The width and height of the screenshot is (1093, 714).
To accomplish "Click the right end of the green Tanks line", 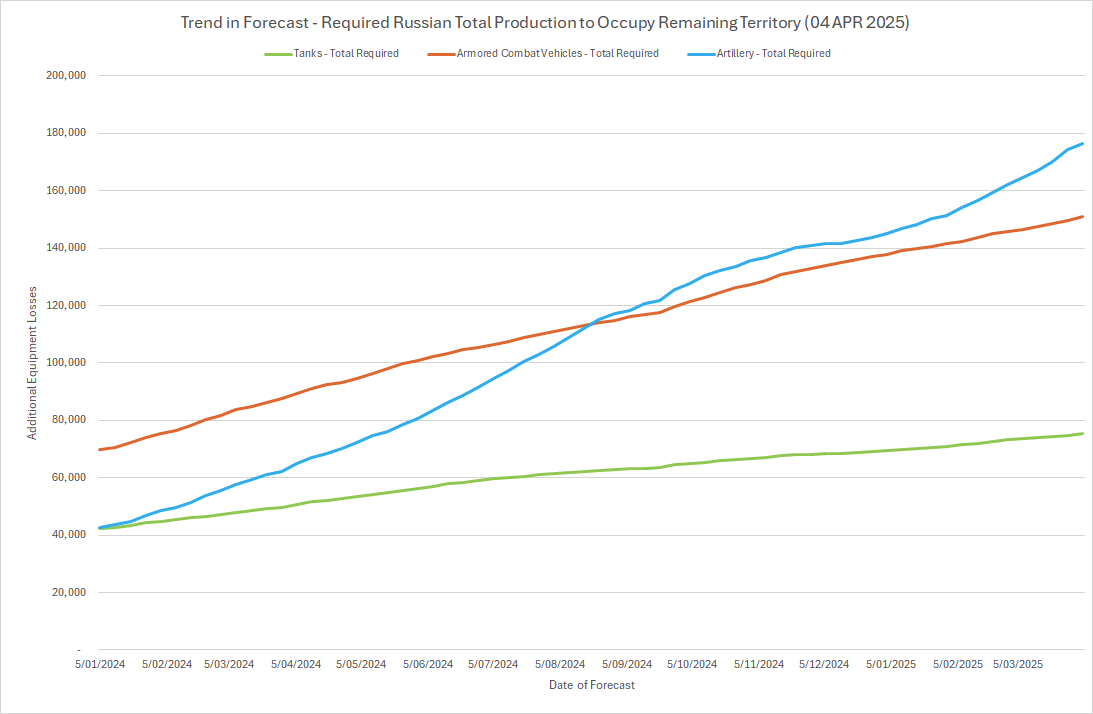I will (x=1083, y=433).
